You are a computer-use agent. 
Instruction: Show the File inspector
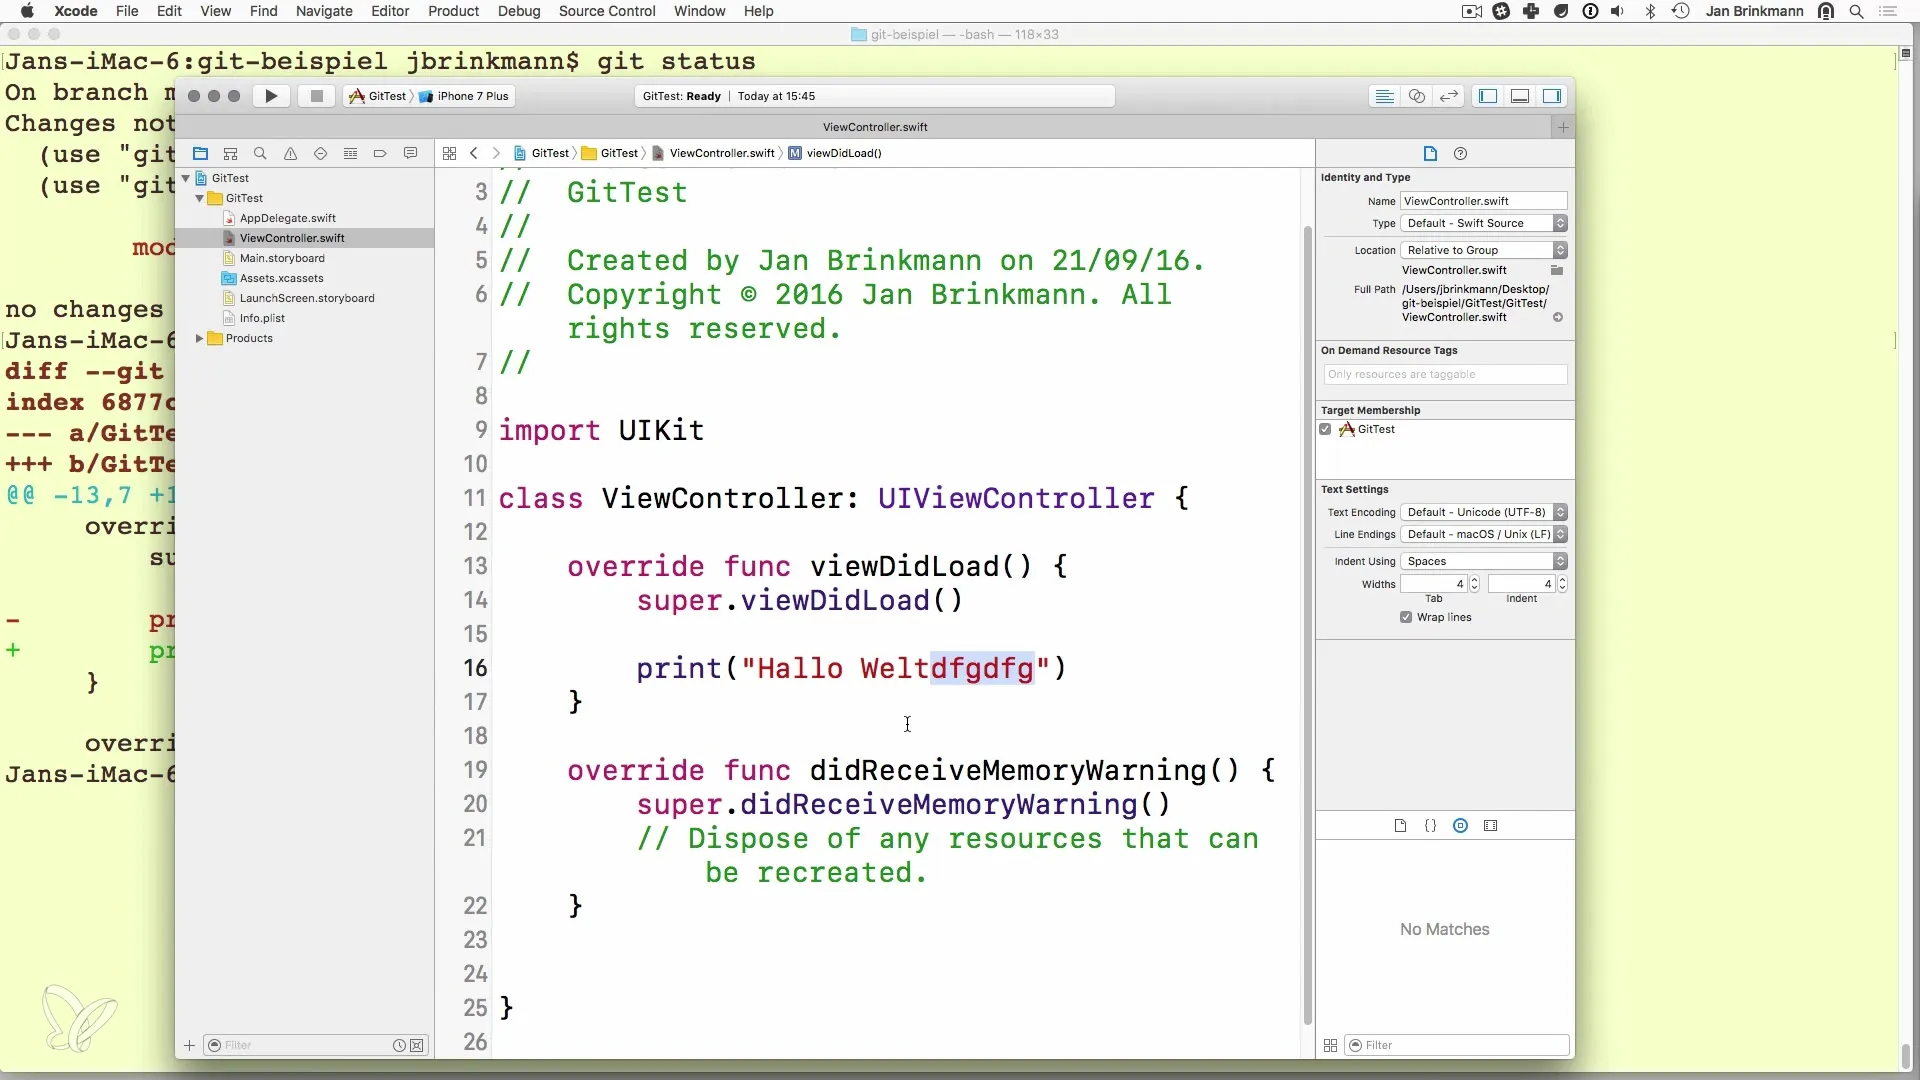point(1430,153)
